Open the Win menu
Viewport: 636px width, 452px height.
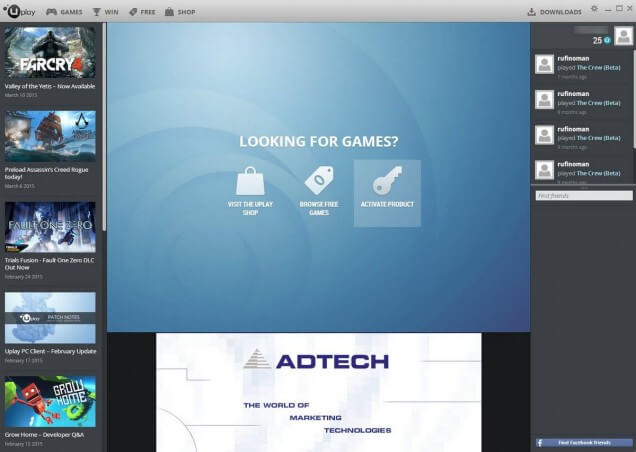tap(105, 12)
